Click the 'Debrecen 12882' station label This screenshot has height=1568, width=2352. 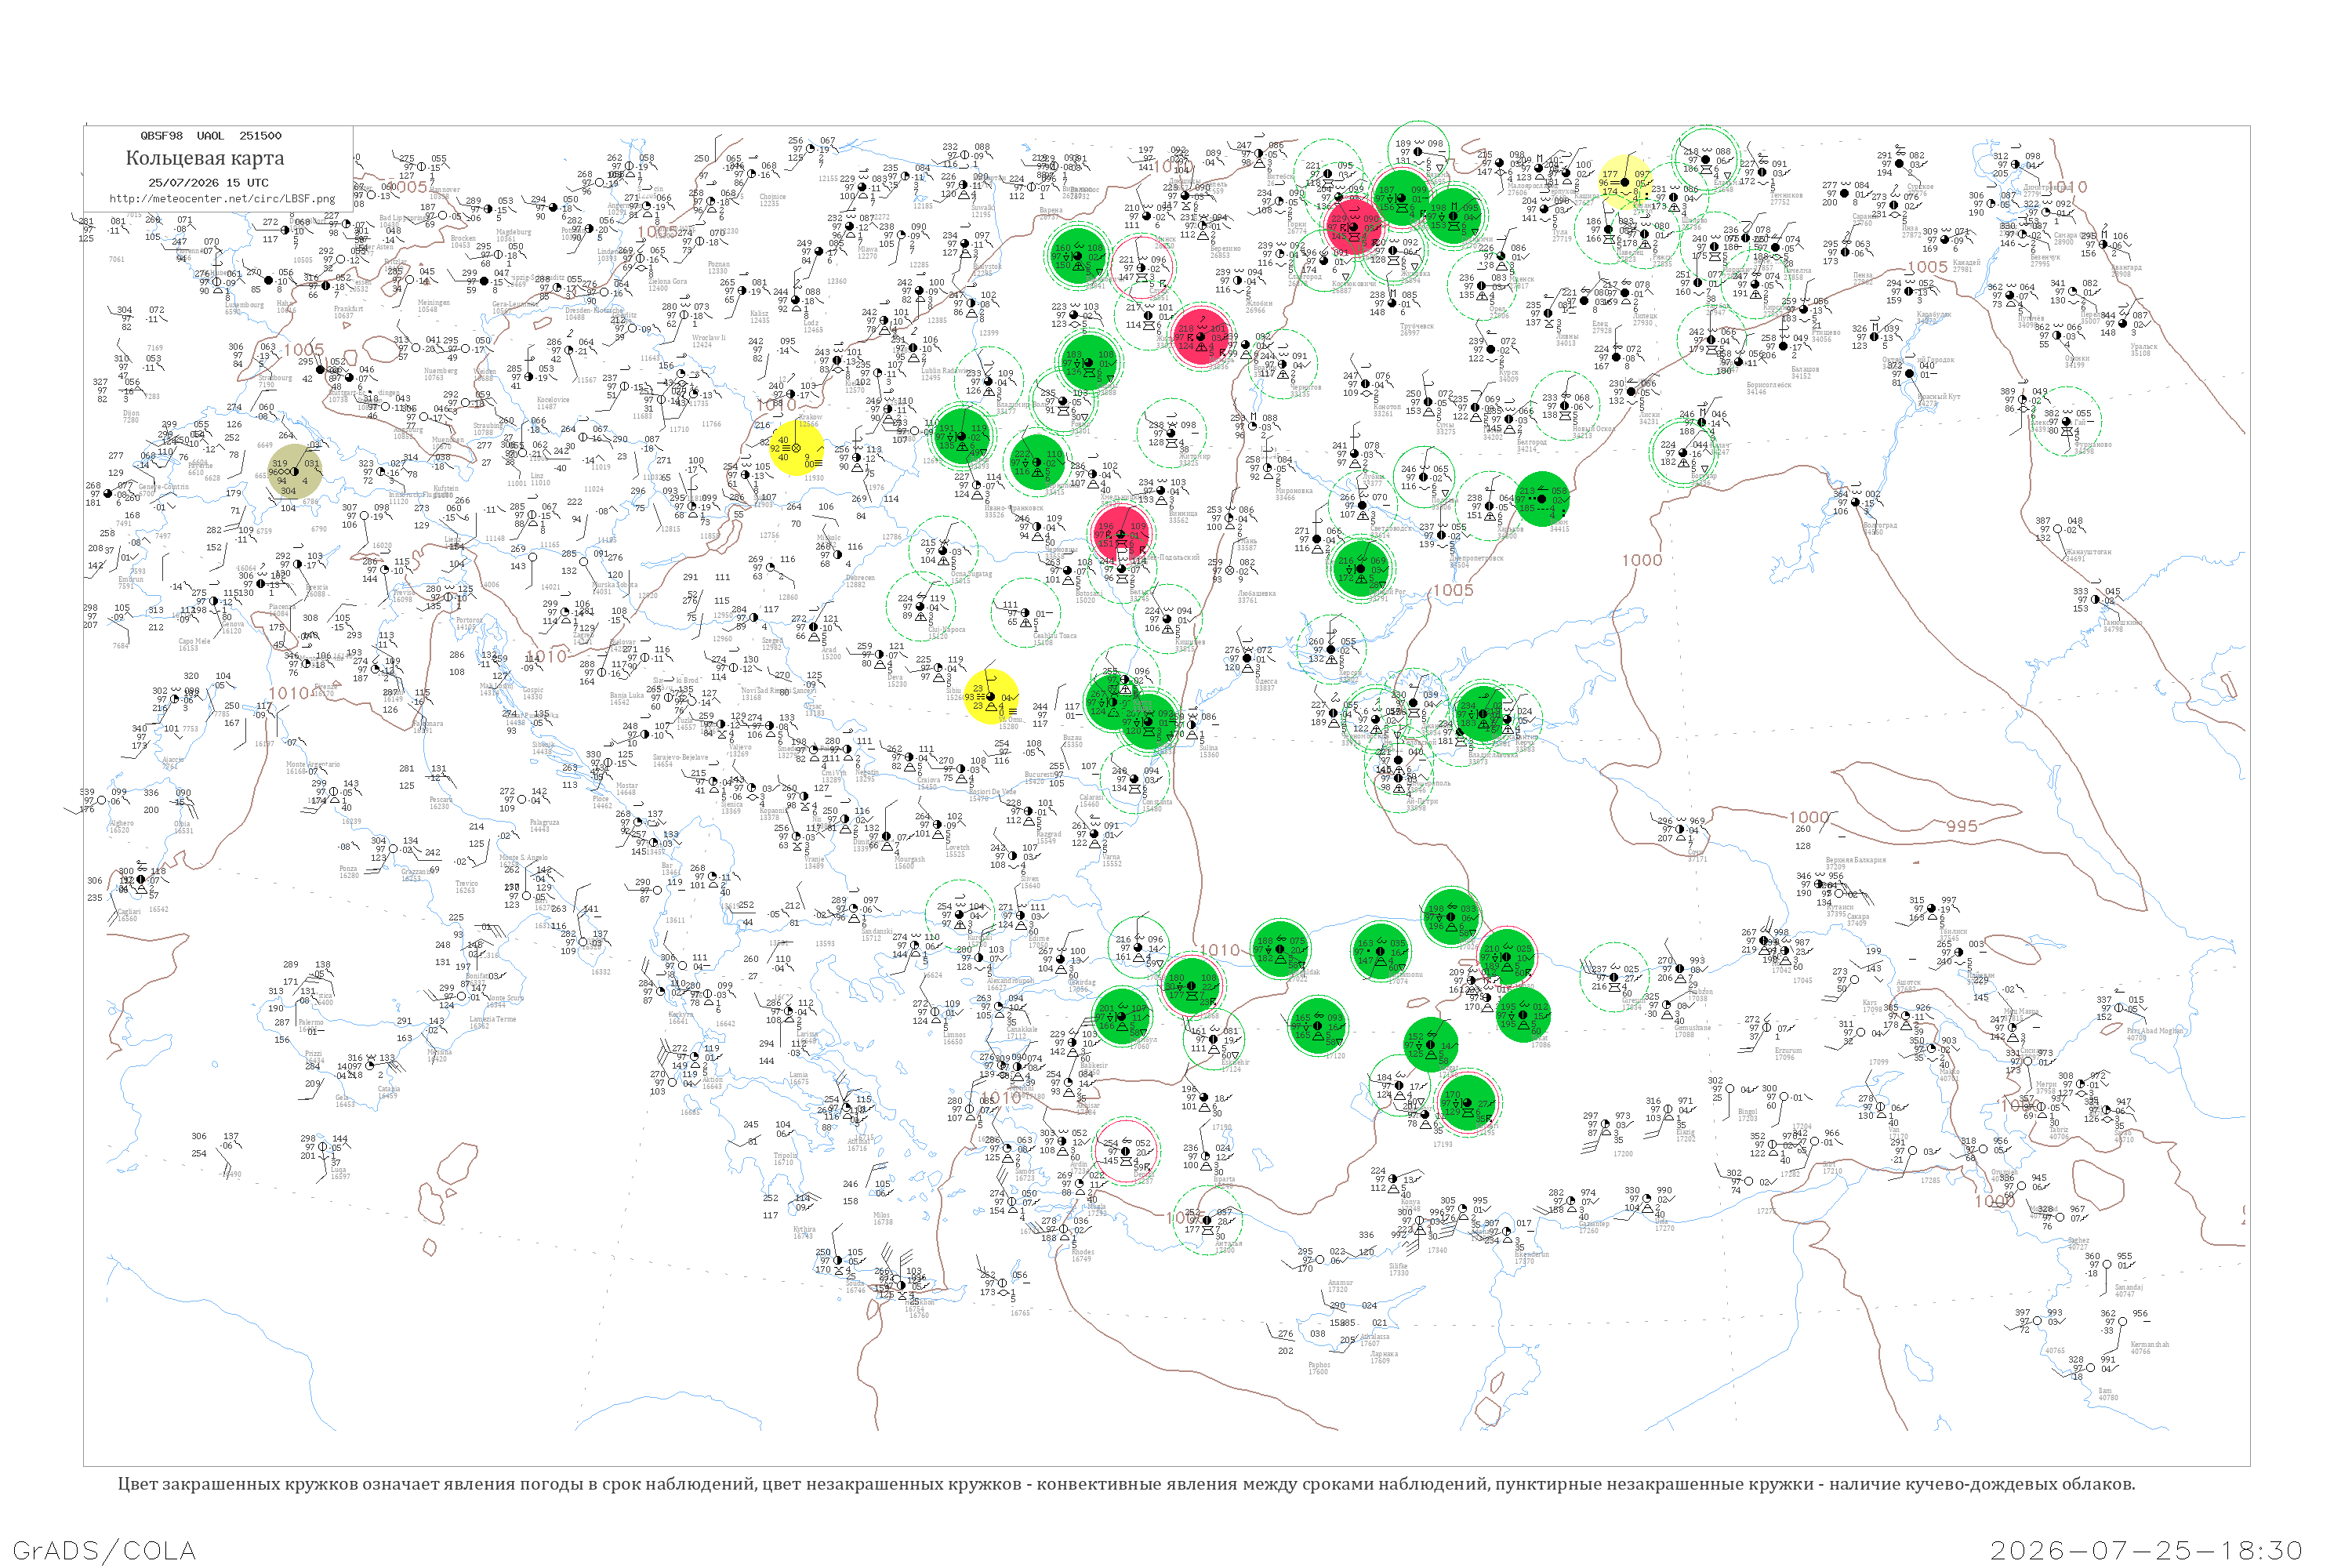coord(860,581)
